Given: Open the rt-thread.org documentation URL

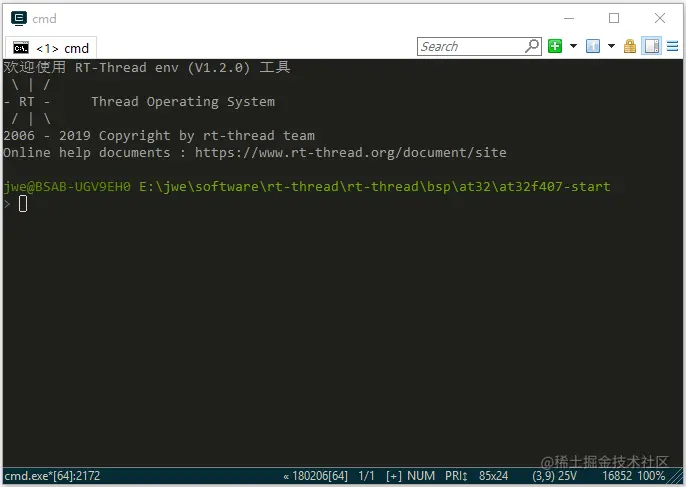Looking at the screenshot, I should click(350, 153).
